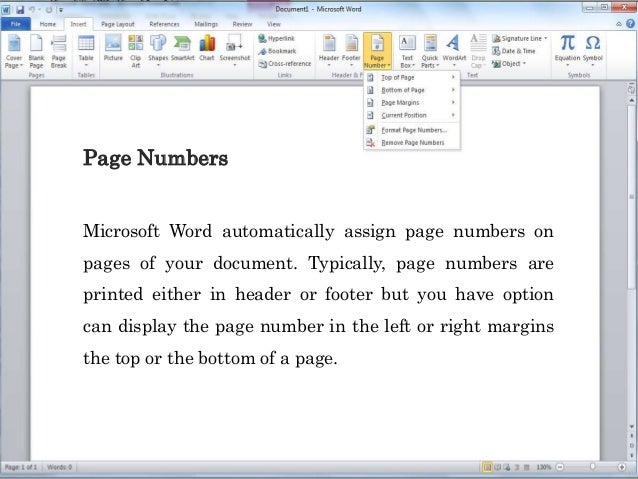Customize Quick Access Toolbar dropdown

[x=61, y=10]
